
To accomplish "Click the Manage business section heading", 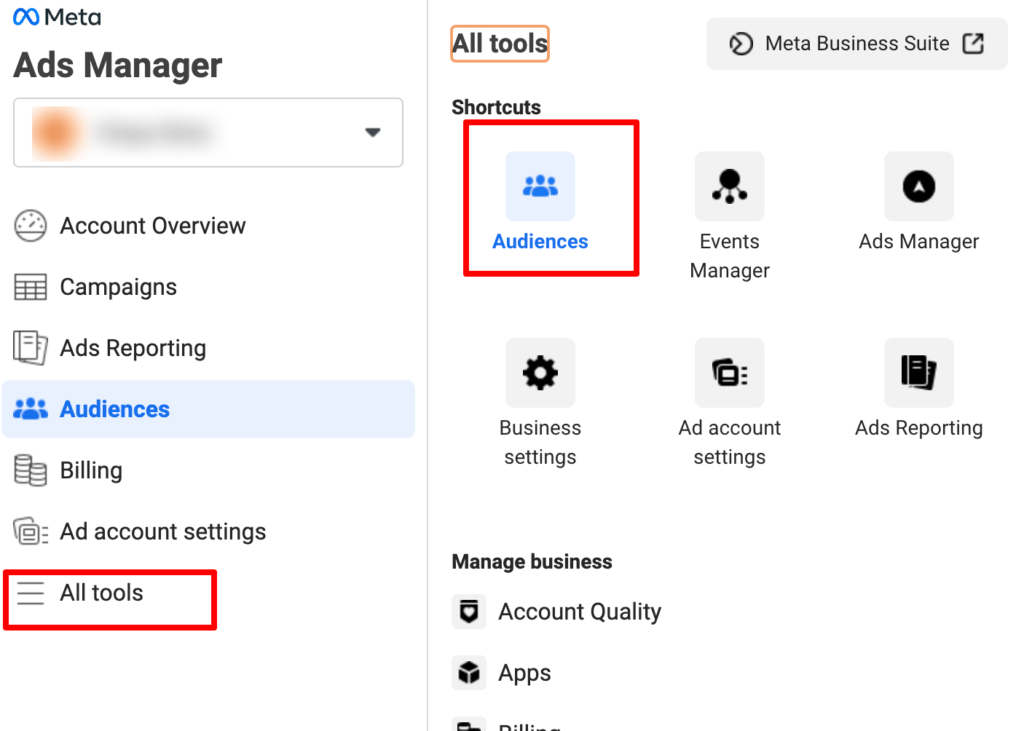I will pyautogui.click(x=532, y=562).
